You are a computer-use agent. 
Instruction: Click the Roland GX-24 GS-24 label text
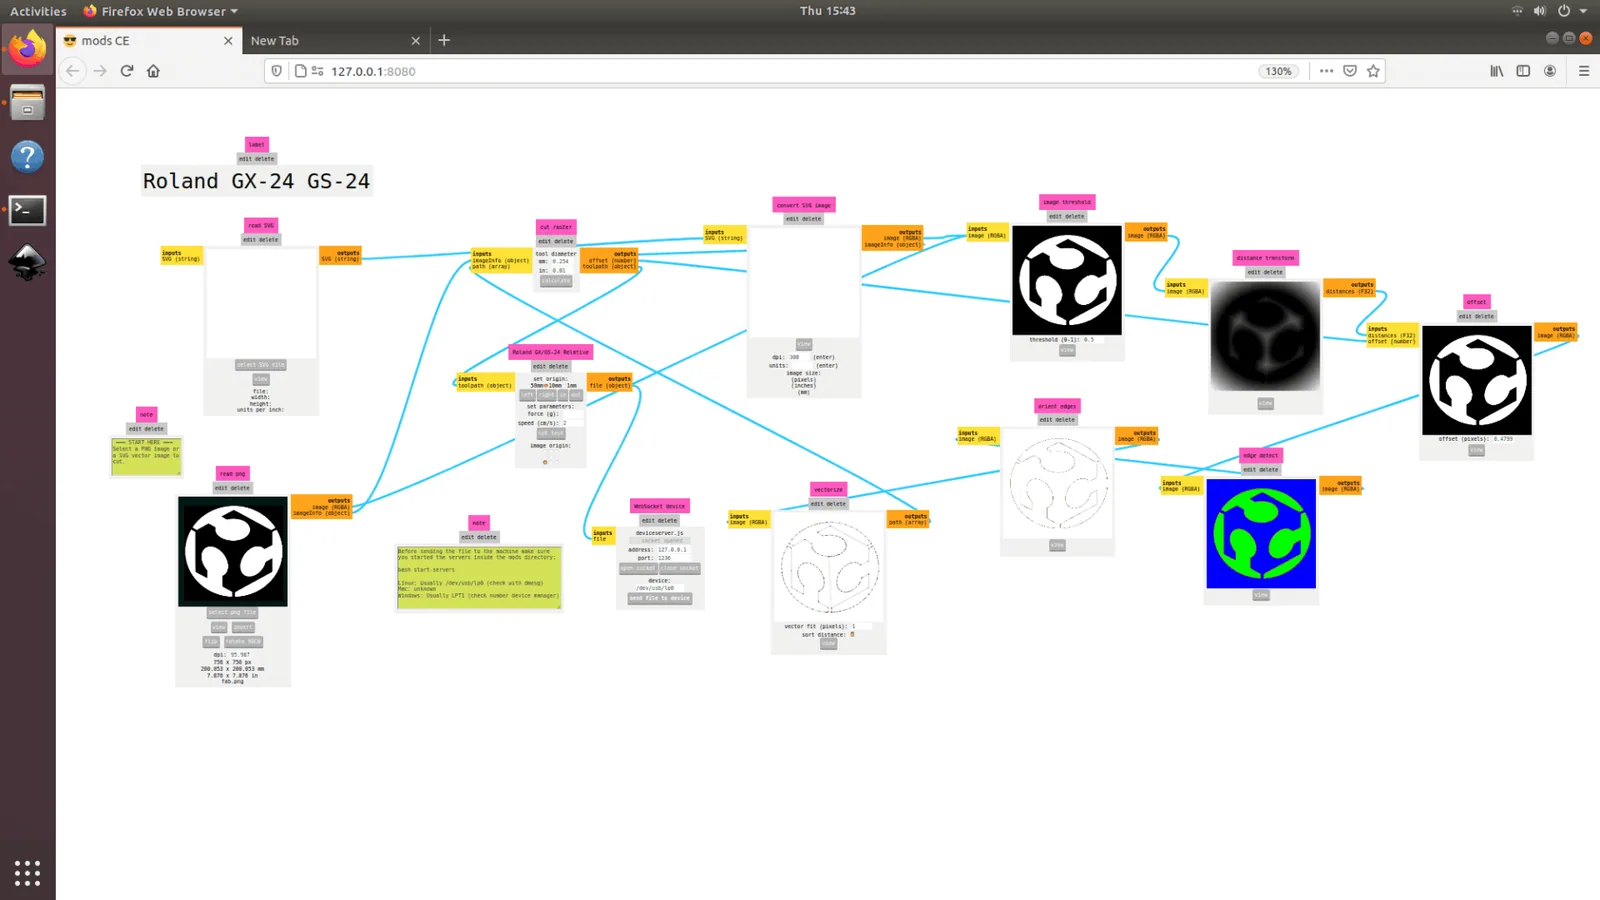(x=256, y=181)
